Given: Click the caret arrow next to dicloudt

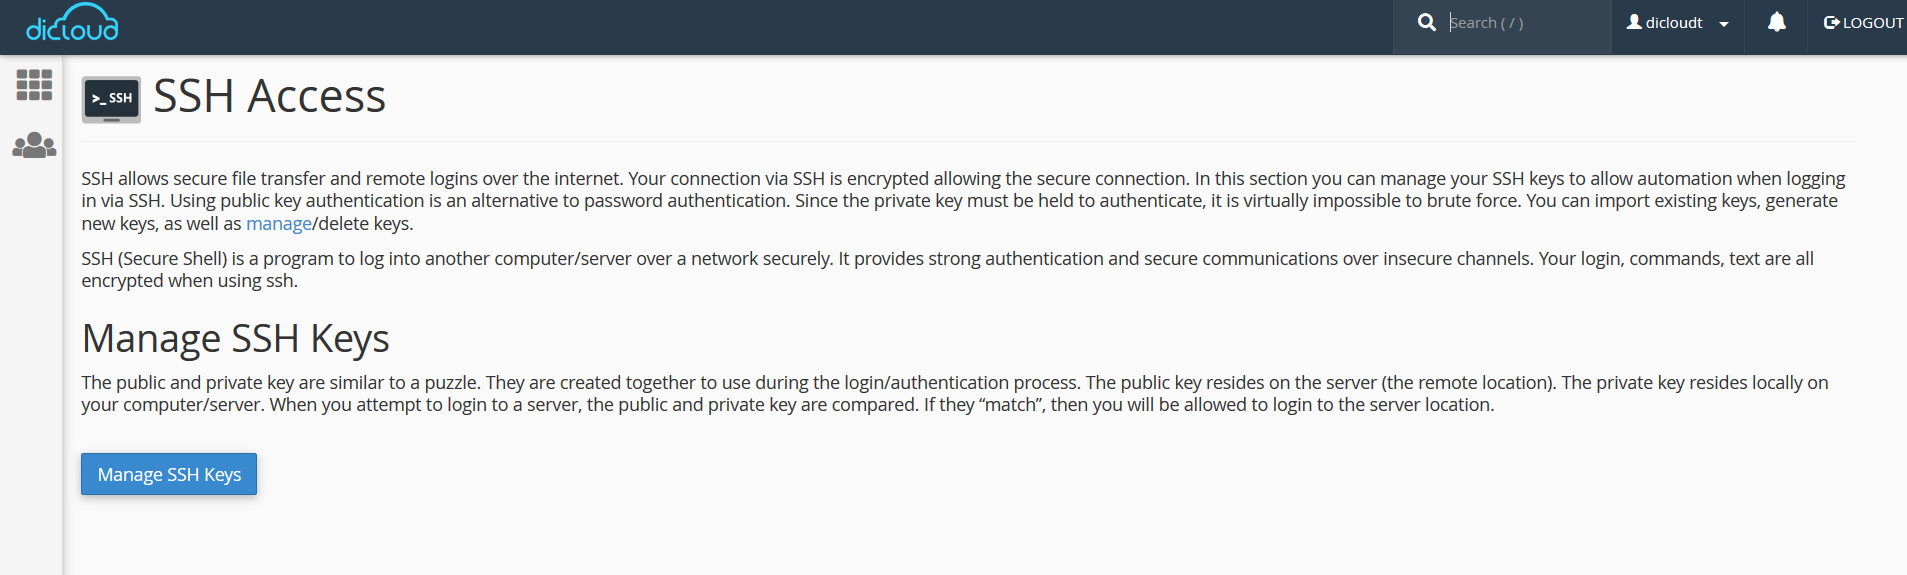Looking at the screenshot, I should 1724,24.
